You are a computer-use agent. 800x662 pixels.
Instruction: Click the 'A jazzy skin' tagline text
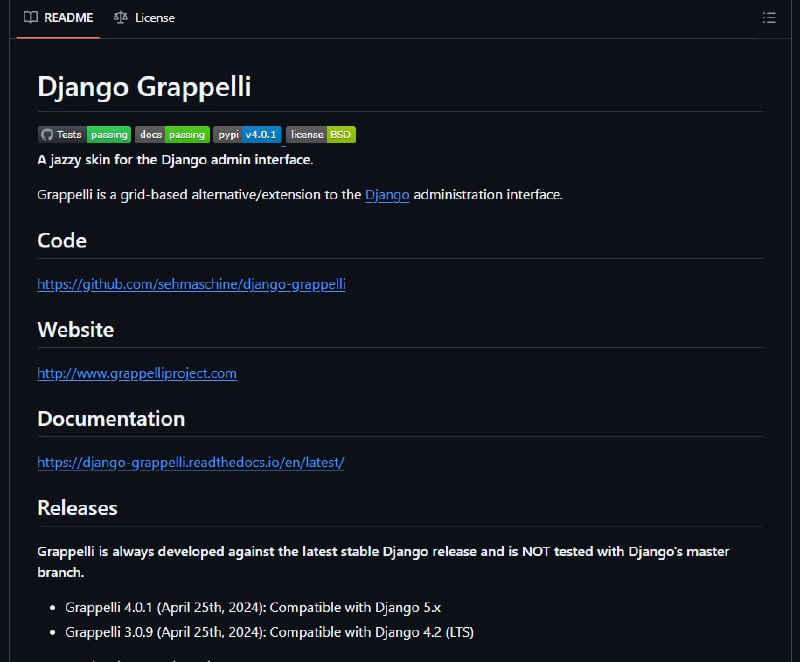click(175, 160)
